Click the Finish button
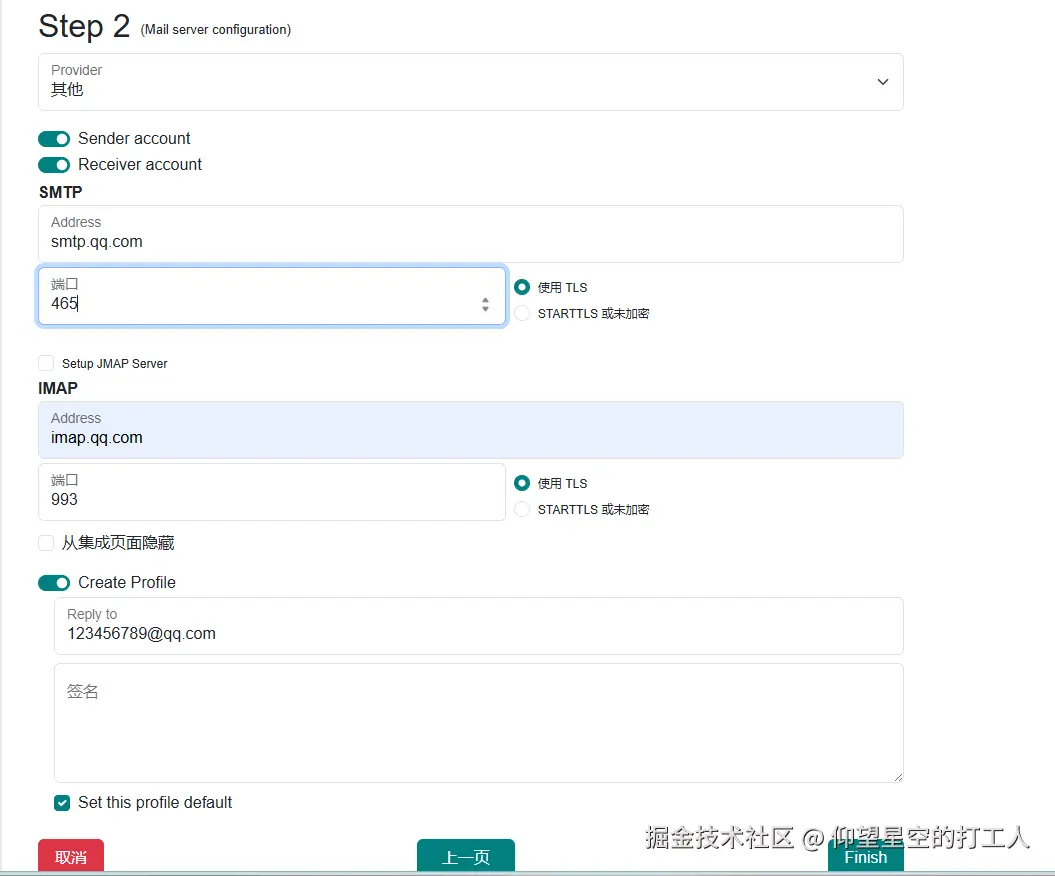Viewport: 1055px width, 876px height. 865,856
